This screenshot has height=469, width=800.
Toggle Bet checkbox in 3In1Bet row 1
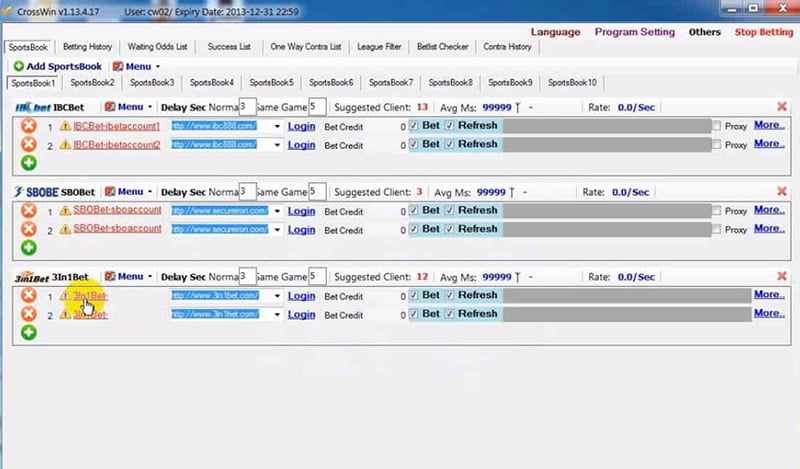[414, 295]
